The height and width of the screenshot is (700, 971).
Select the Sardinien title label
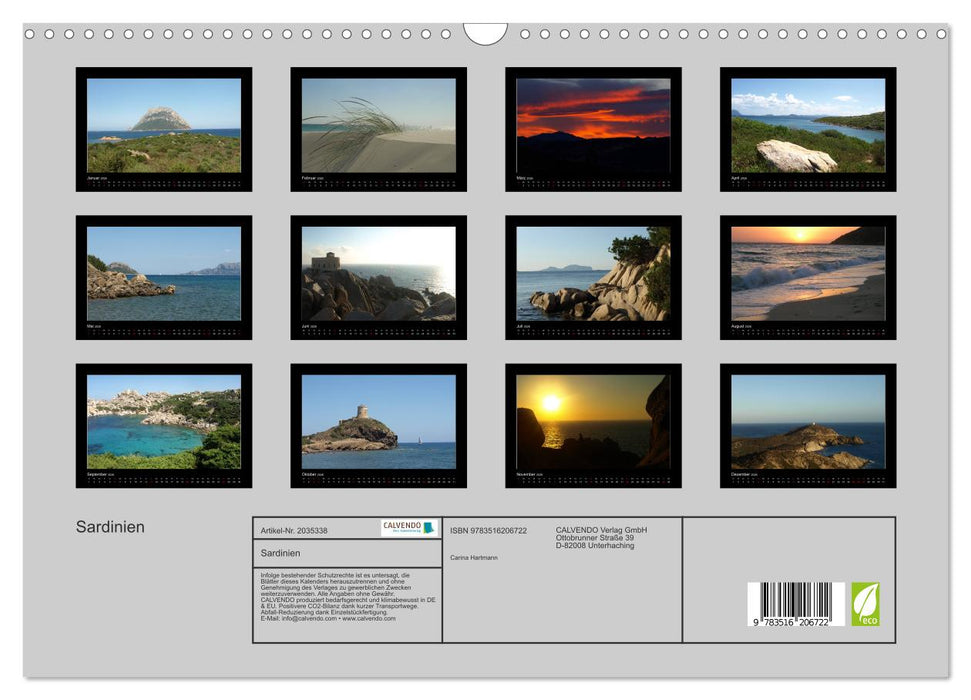point(112,525)
